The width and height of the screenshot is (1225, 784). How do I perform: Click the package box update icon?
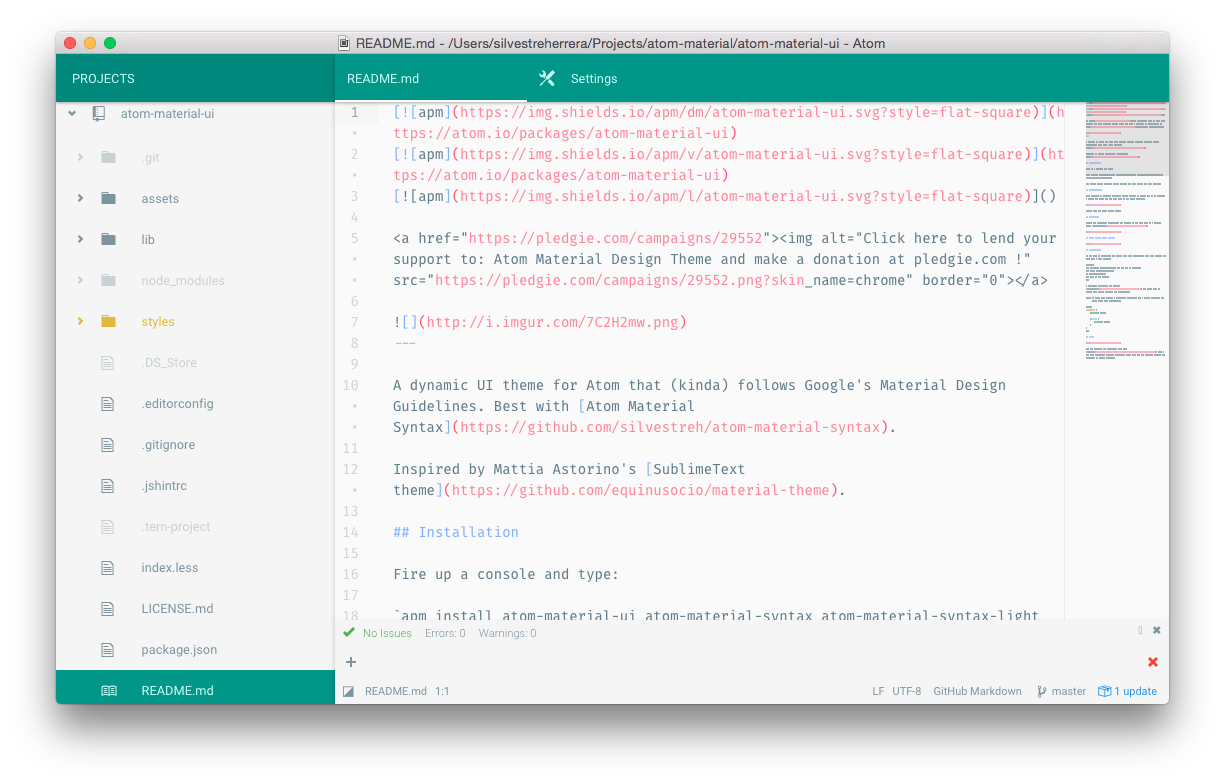1104,691
